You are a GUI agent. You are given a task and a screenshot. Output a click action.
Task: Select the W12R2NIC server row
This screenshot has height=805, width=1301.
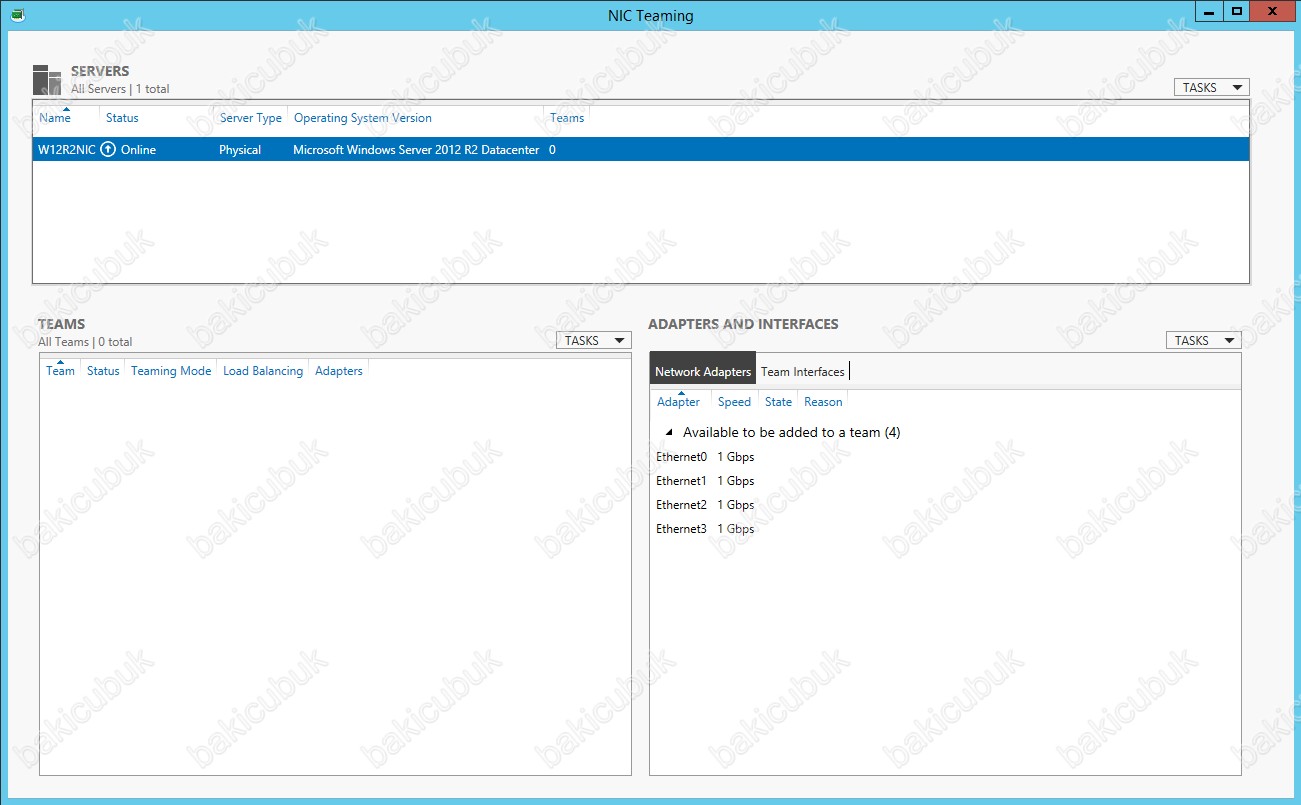click(x=641, y=150)
